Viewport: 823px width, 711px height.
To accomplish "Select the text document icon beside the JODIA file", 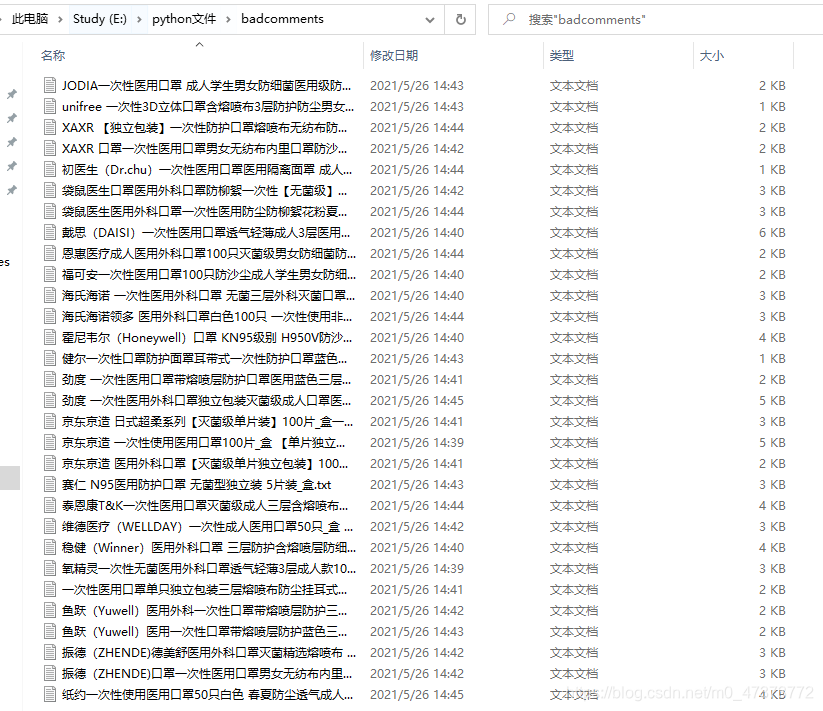I will [50, 86].
